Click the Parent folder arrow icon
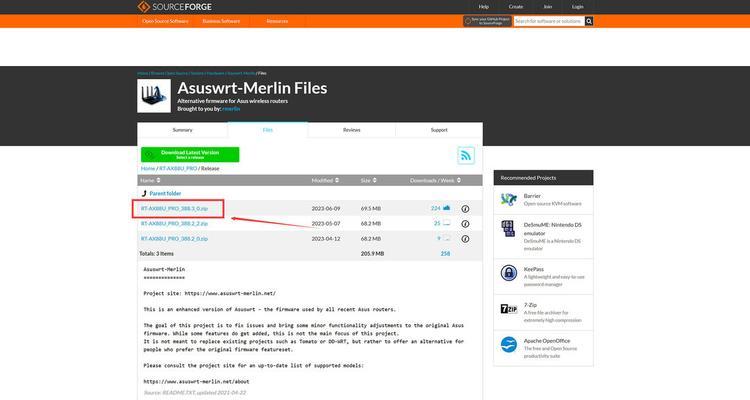Image resolution: width=750 pixels, height=400 pixels. pyautogui.click(x=144, y=193)
